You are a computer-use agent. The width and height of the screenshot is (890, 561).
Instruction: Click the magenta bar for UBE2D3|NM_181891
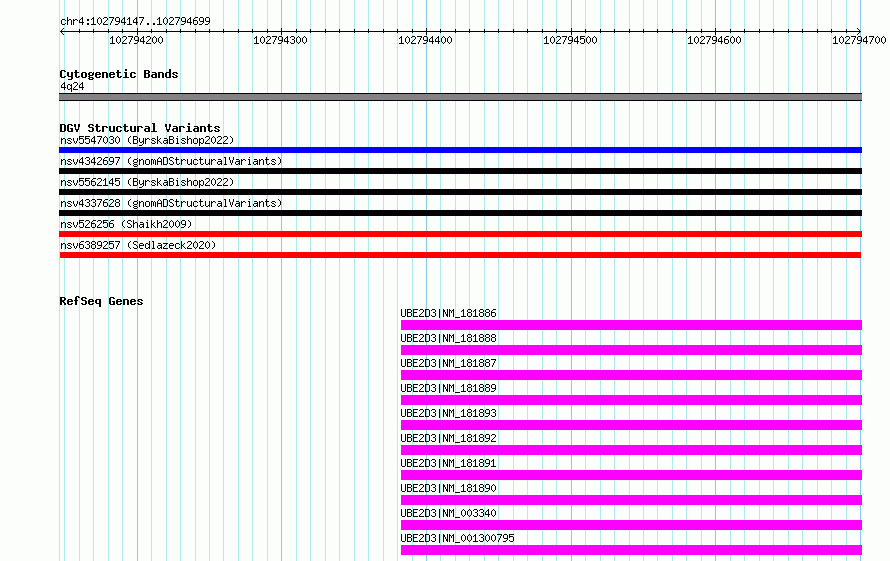tap(631, 475)
